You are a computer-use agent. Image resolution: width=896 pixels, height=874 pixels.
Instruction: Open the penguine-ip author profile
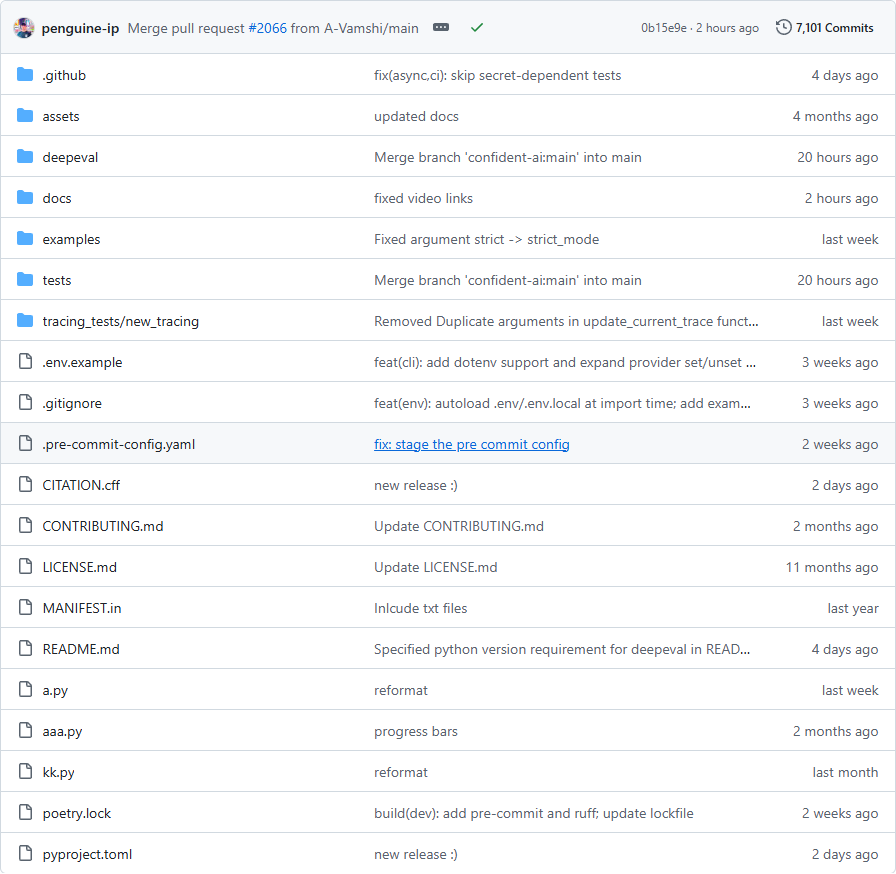point(80,28)
